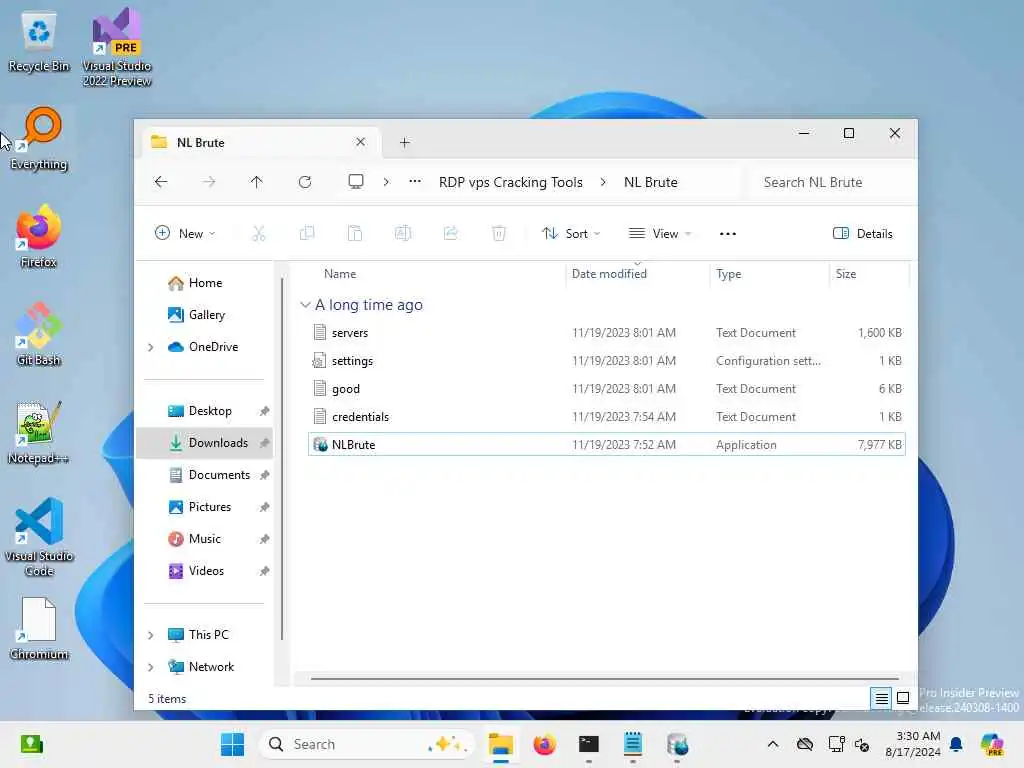
Task: Click the Copy toolbar icon
Action: [307, 234]
